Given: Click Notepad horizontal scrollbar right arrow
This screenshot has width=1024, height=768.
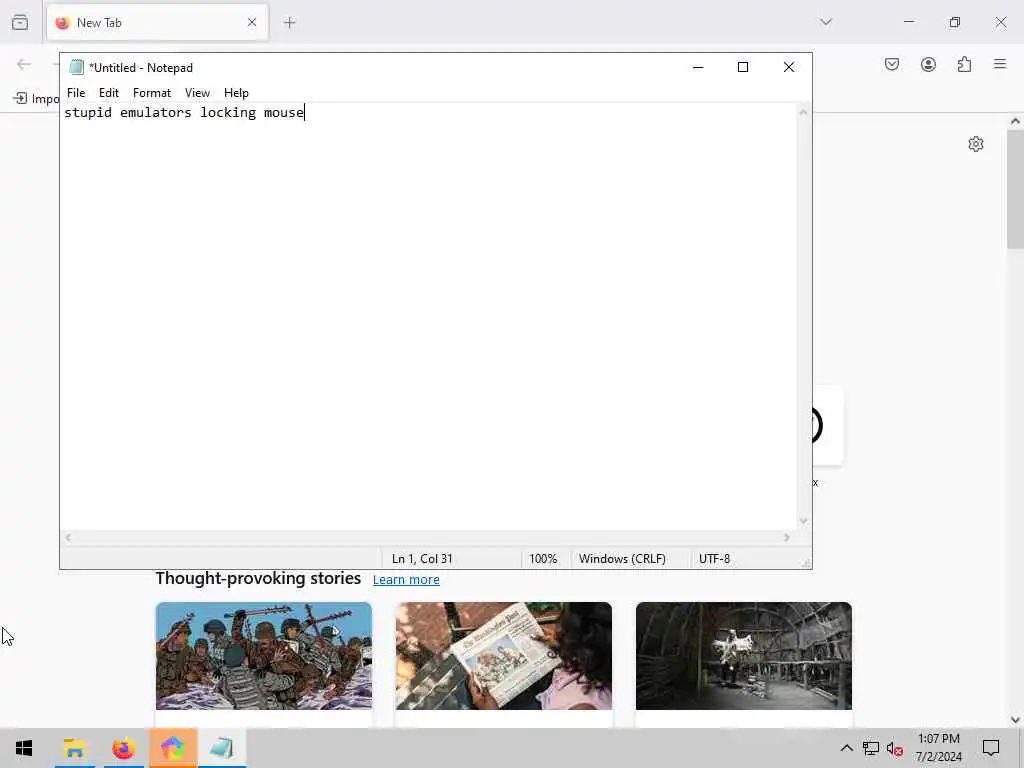Looking at the screenshot, I should (787, 537).
